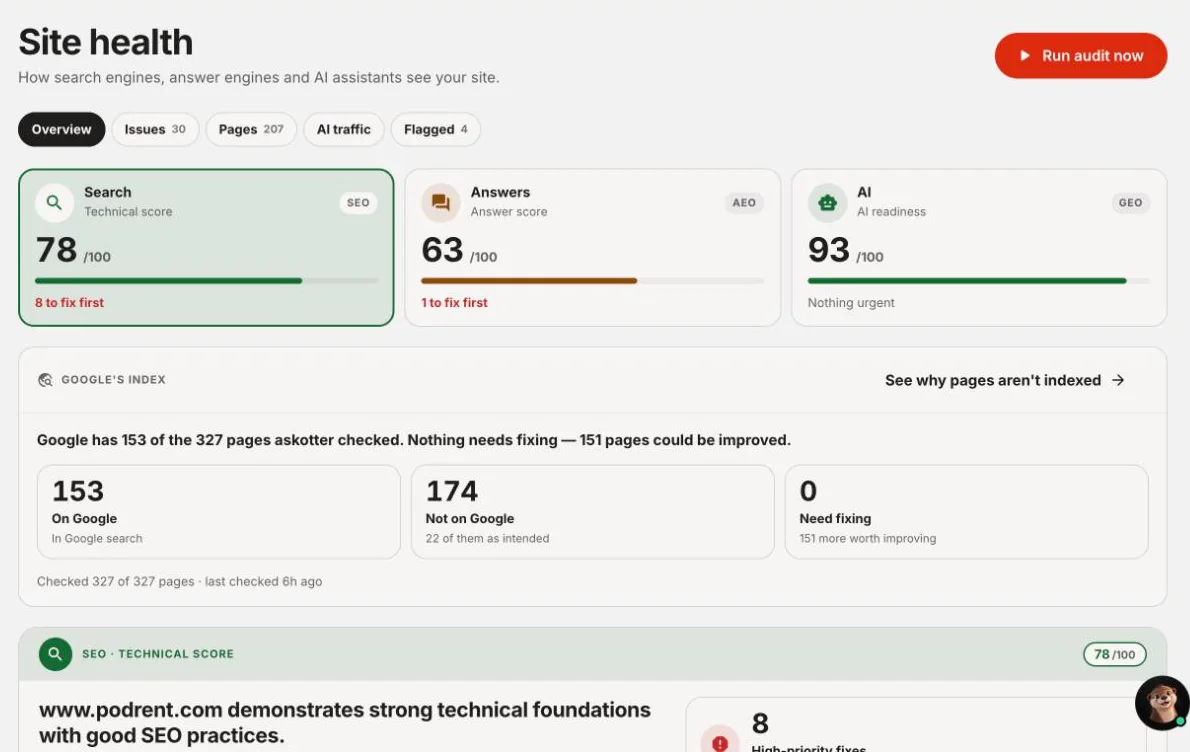The height and width of the screenshot is (752, 1190).
Task: Click the Answers score progress bar
Action: (592, 281)
